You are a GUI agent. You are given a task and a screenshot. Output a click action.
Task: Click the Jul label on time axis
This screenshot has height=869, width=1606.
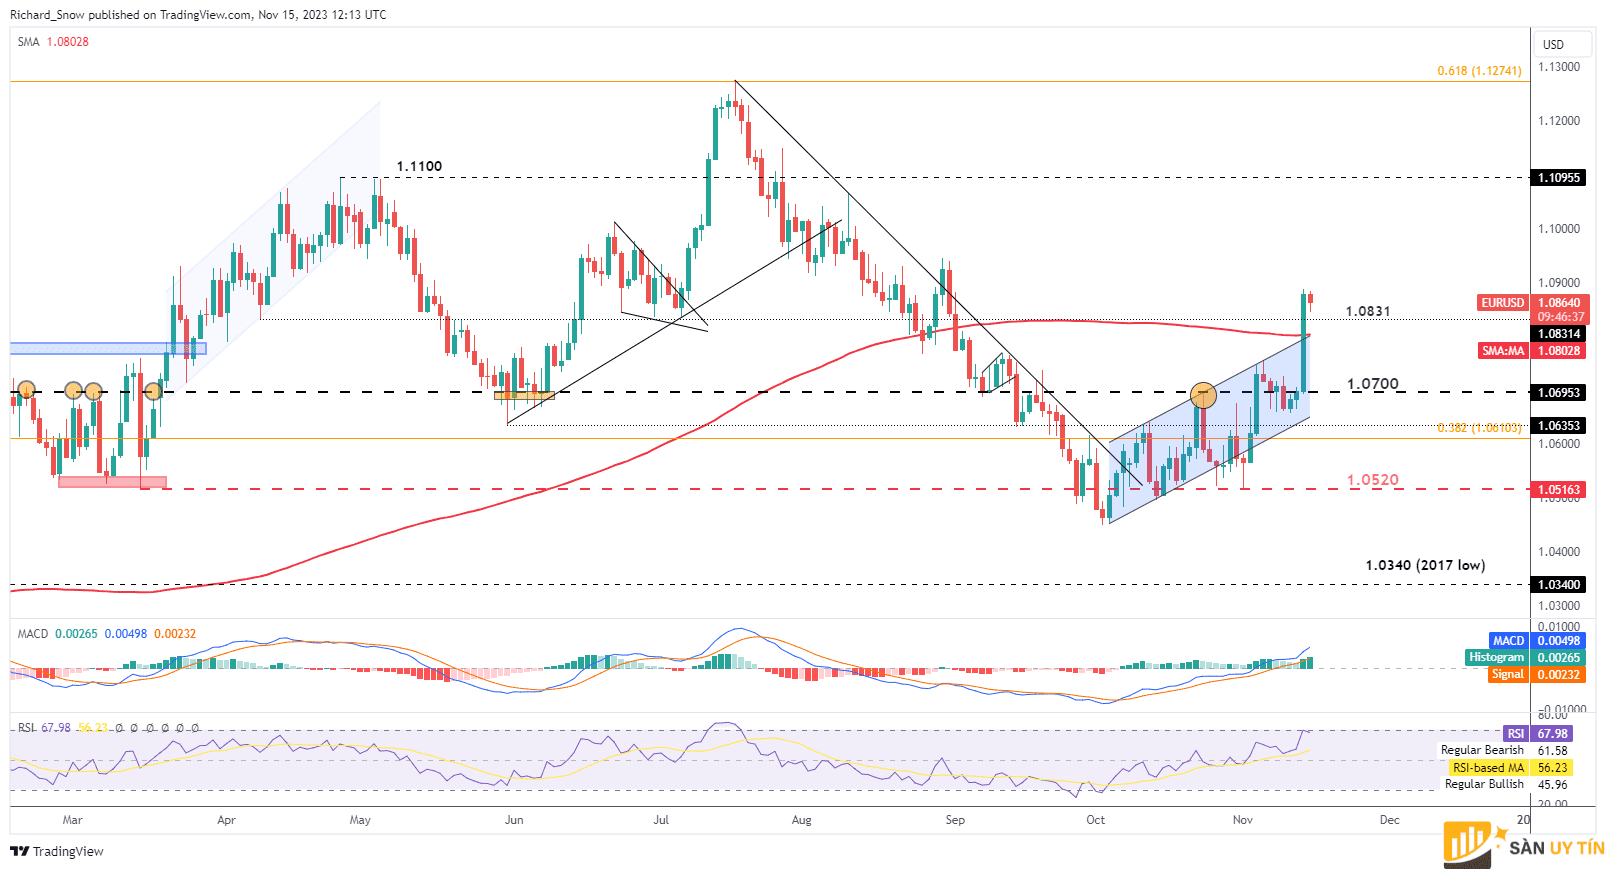pos(661,820)
